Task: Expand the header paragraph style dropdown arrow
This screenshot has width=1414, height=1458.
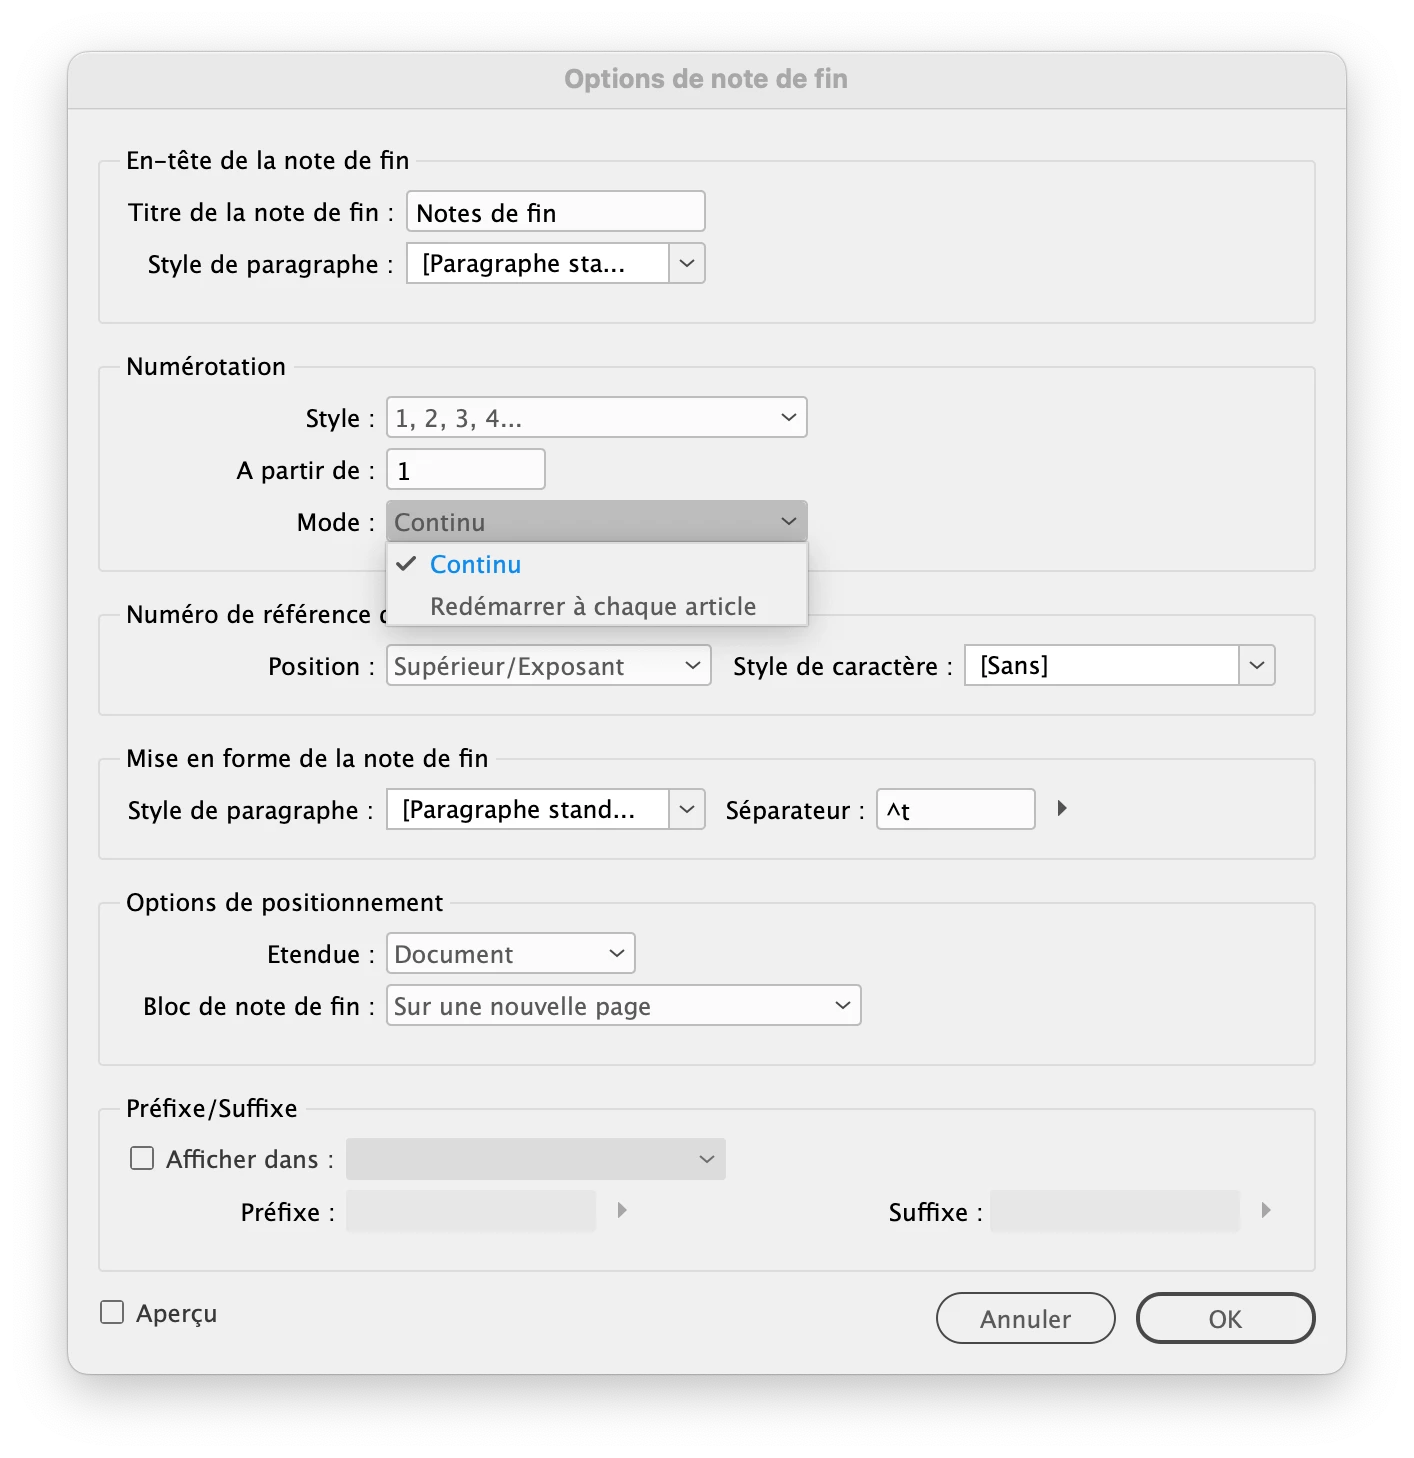Action: click(687, 263)
